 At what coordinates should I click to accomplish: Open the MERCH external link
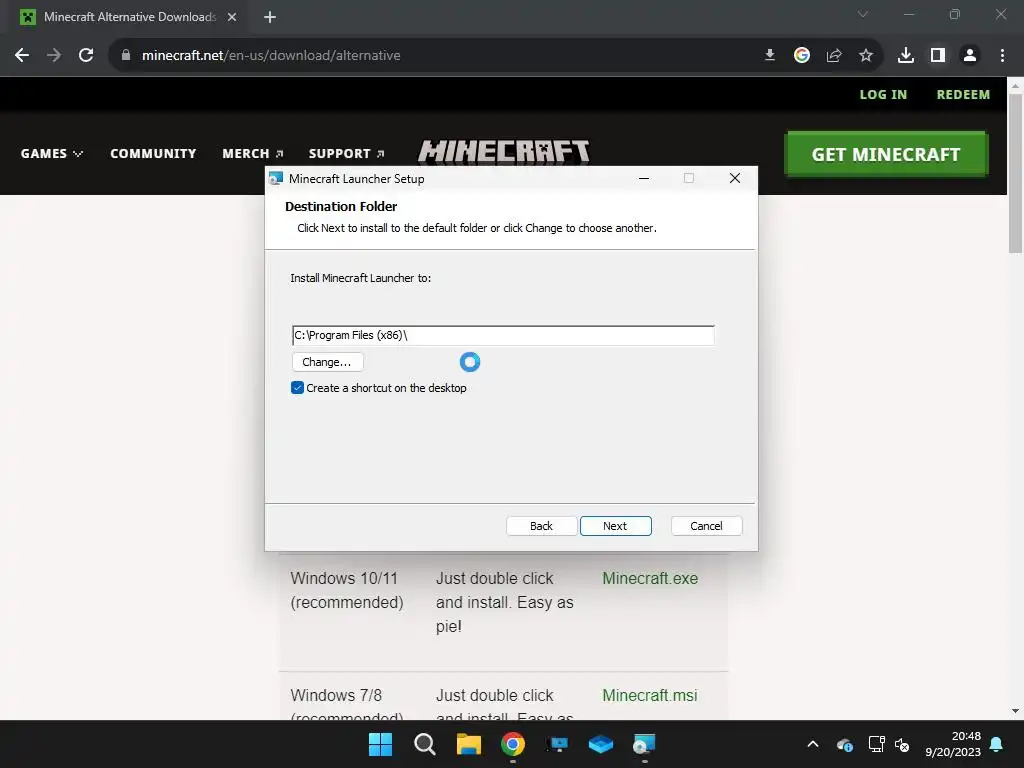coord(252,153)
